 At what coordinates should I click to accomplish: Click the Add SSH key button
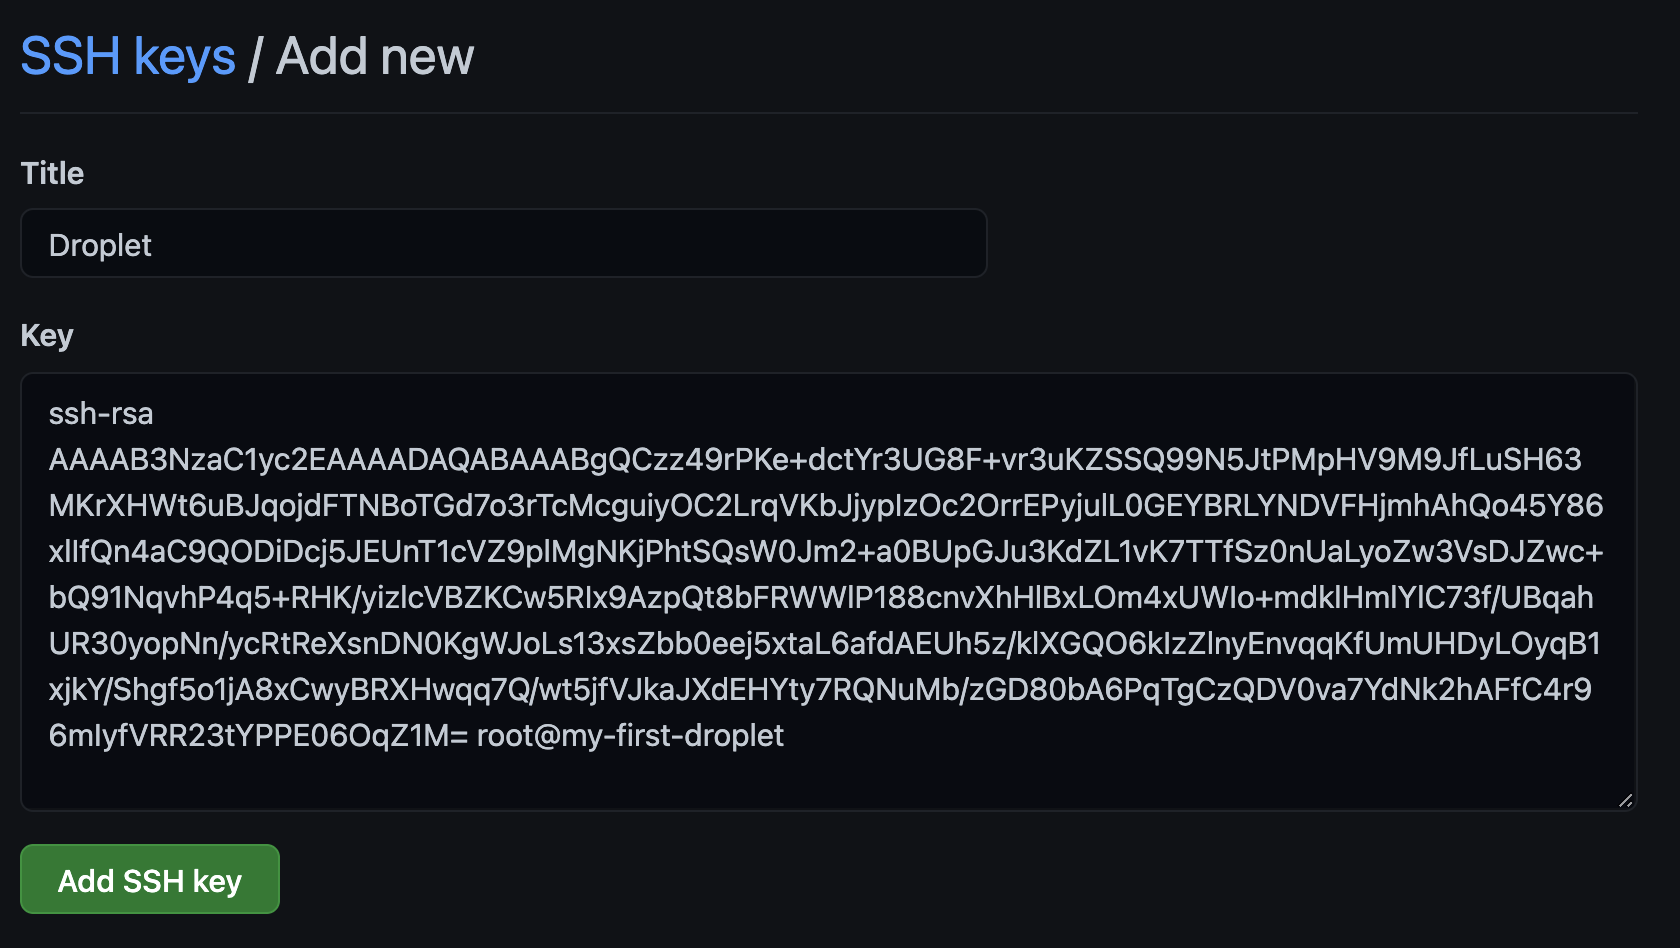[x=150, y=880]
